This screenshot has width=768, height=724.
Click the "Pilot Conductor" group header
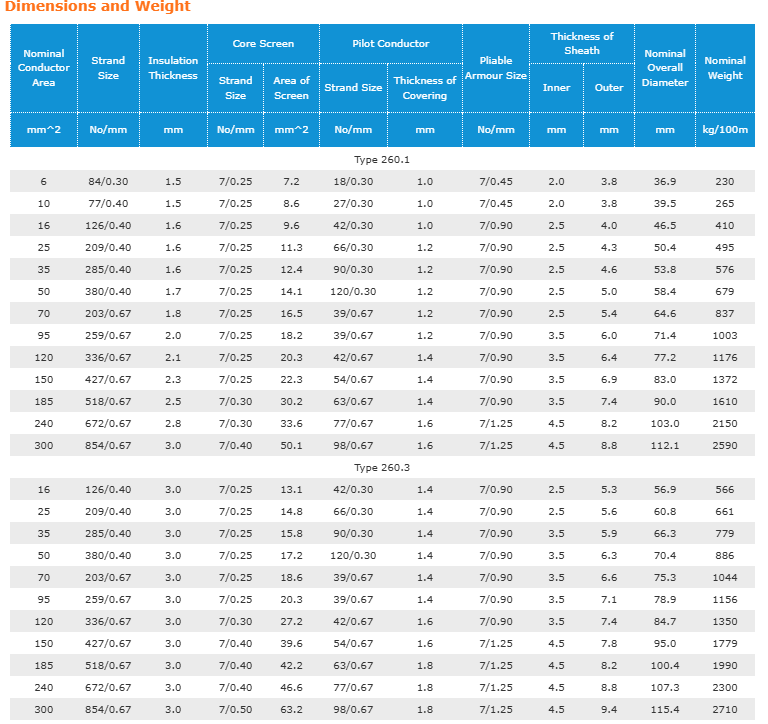click(390, 44)
